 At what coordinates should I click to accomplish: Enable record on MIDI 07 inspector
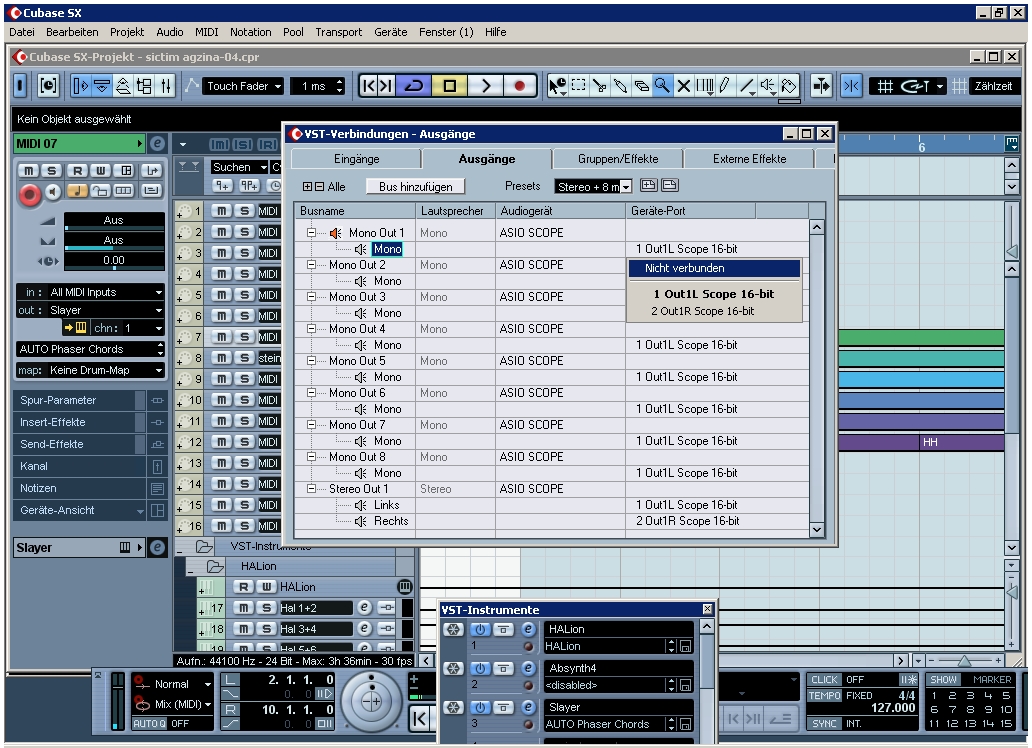click(x=29, y=194)
